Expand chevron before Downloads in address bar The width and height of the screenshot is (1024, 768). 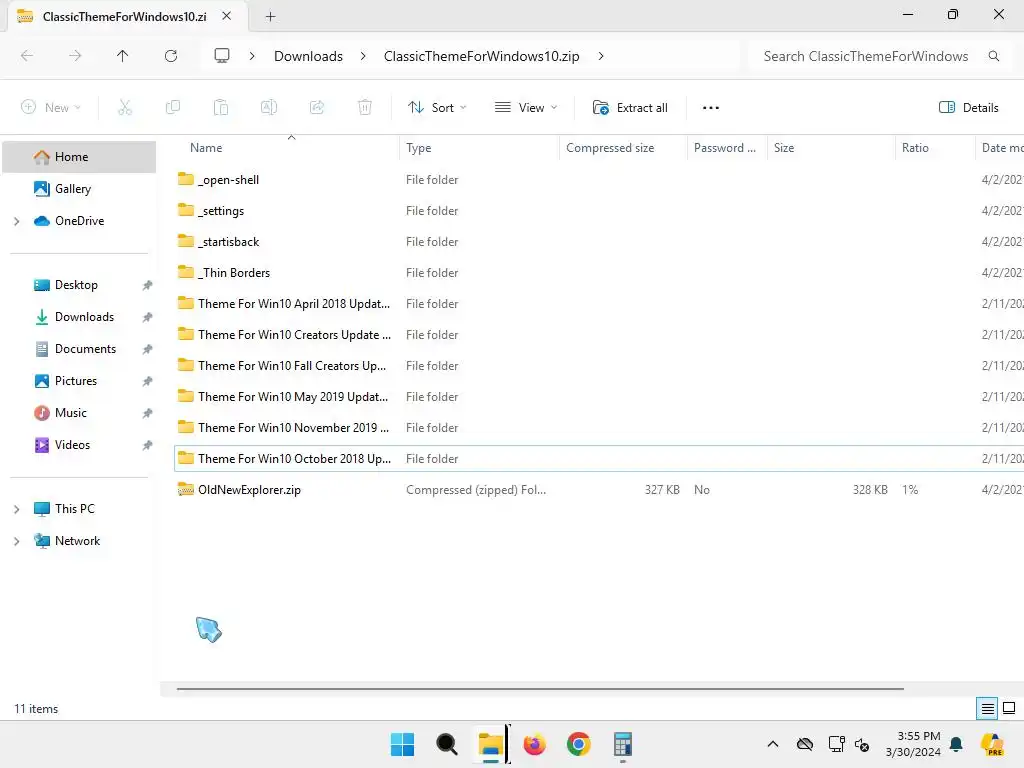(252, 56)
